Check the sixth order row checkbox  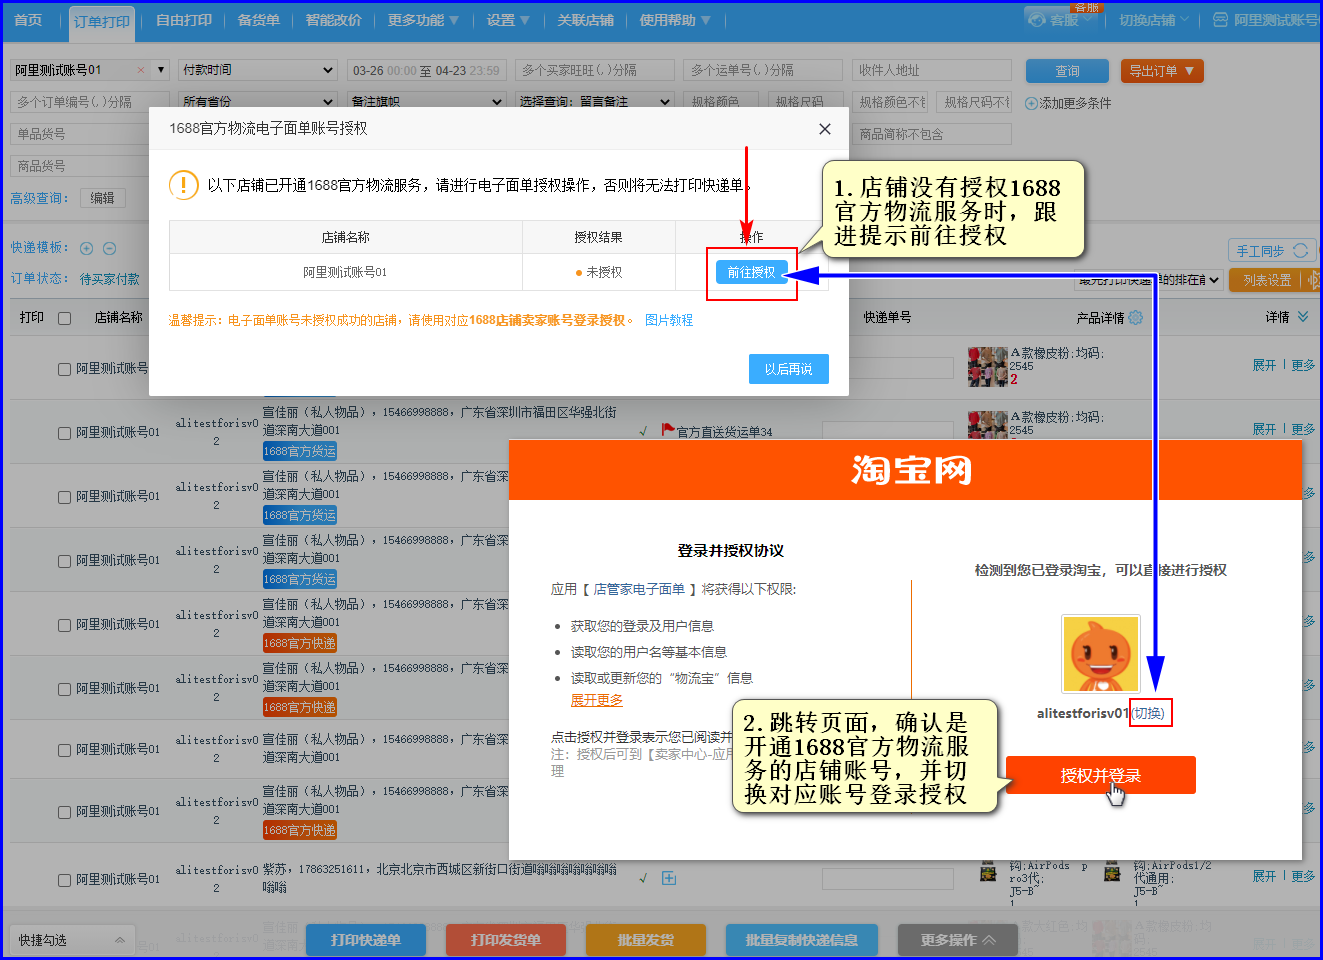pyautogui.click(x=64, y=689)
